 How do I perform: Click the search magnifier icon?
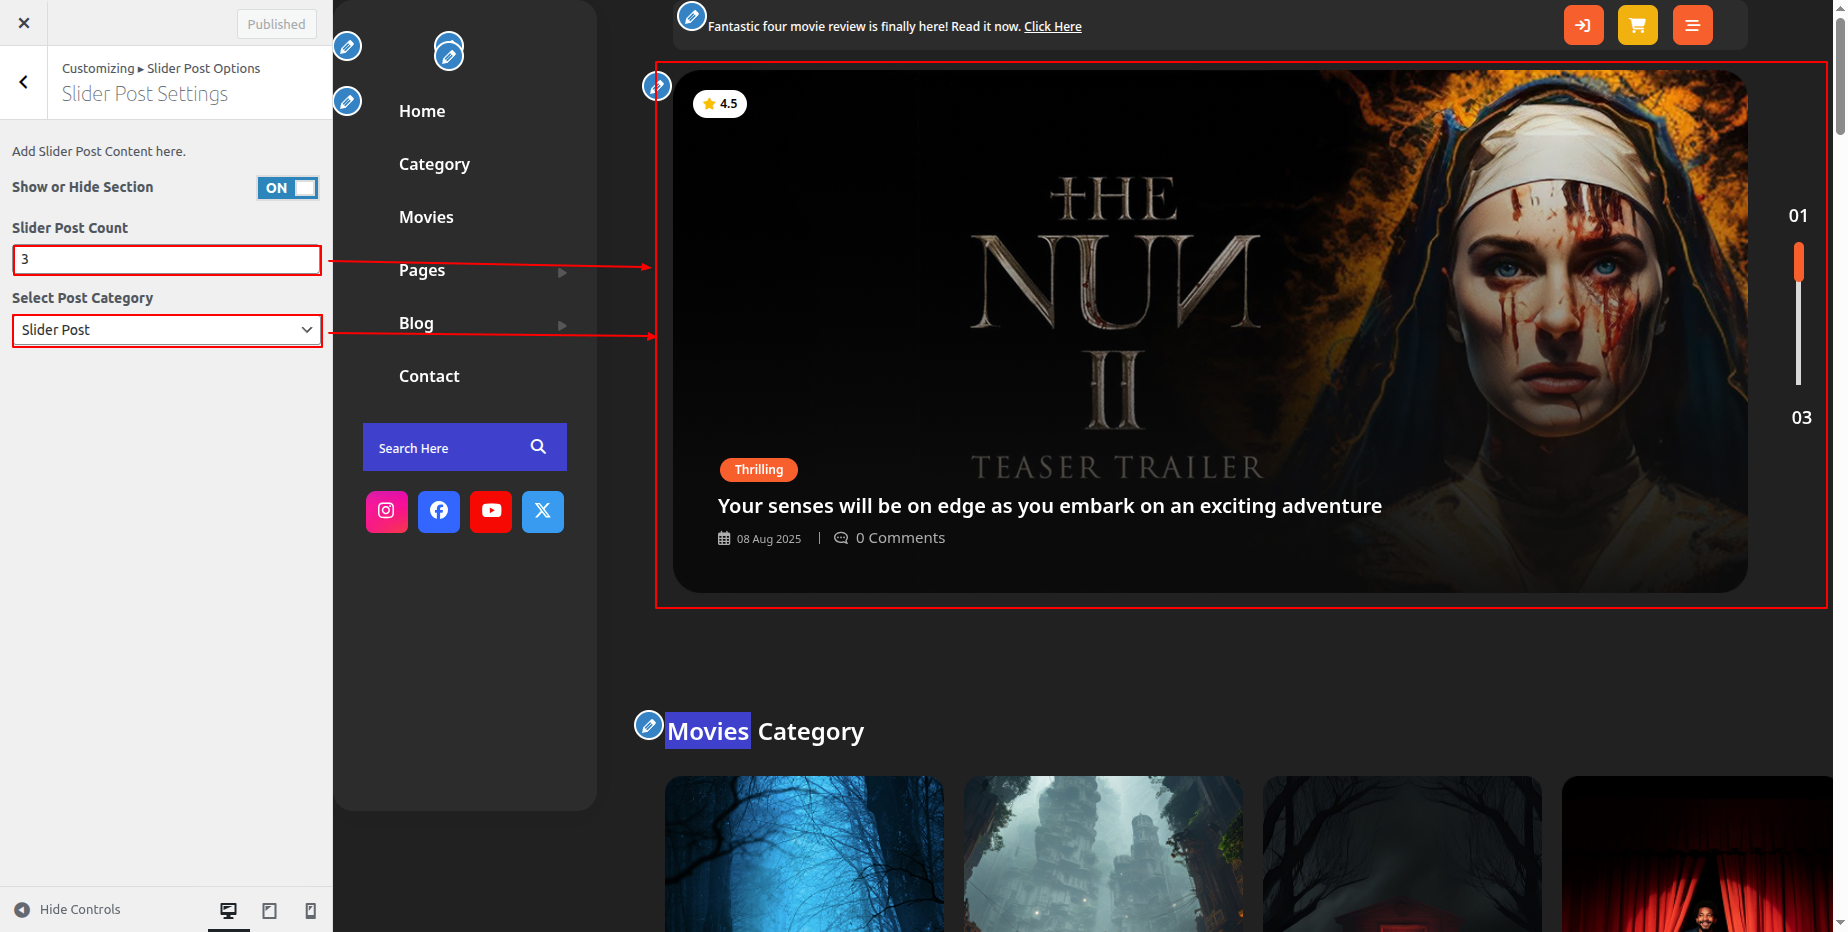538,447
